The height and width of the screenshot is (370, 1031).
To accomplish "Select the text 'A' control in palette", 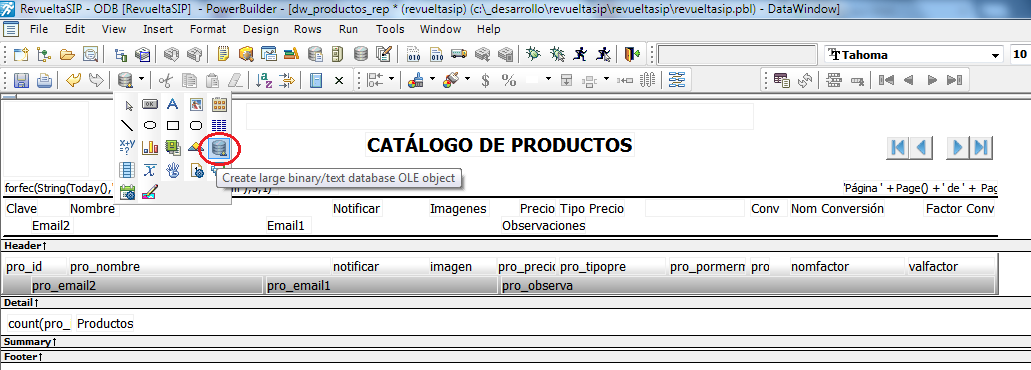I will (x=172, y=104).
